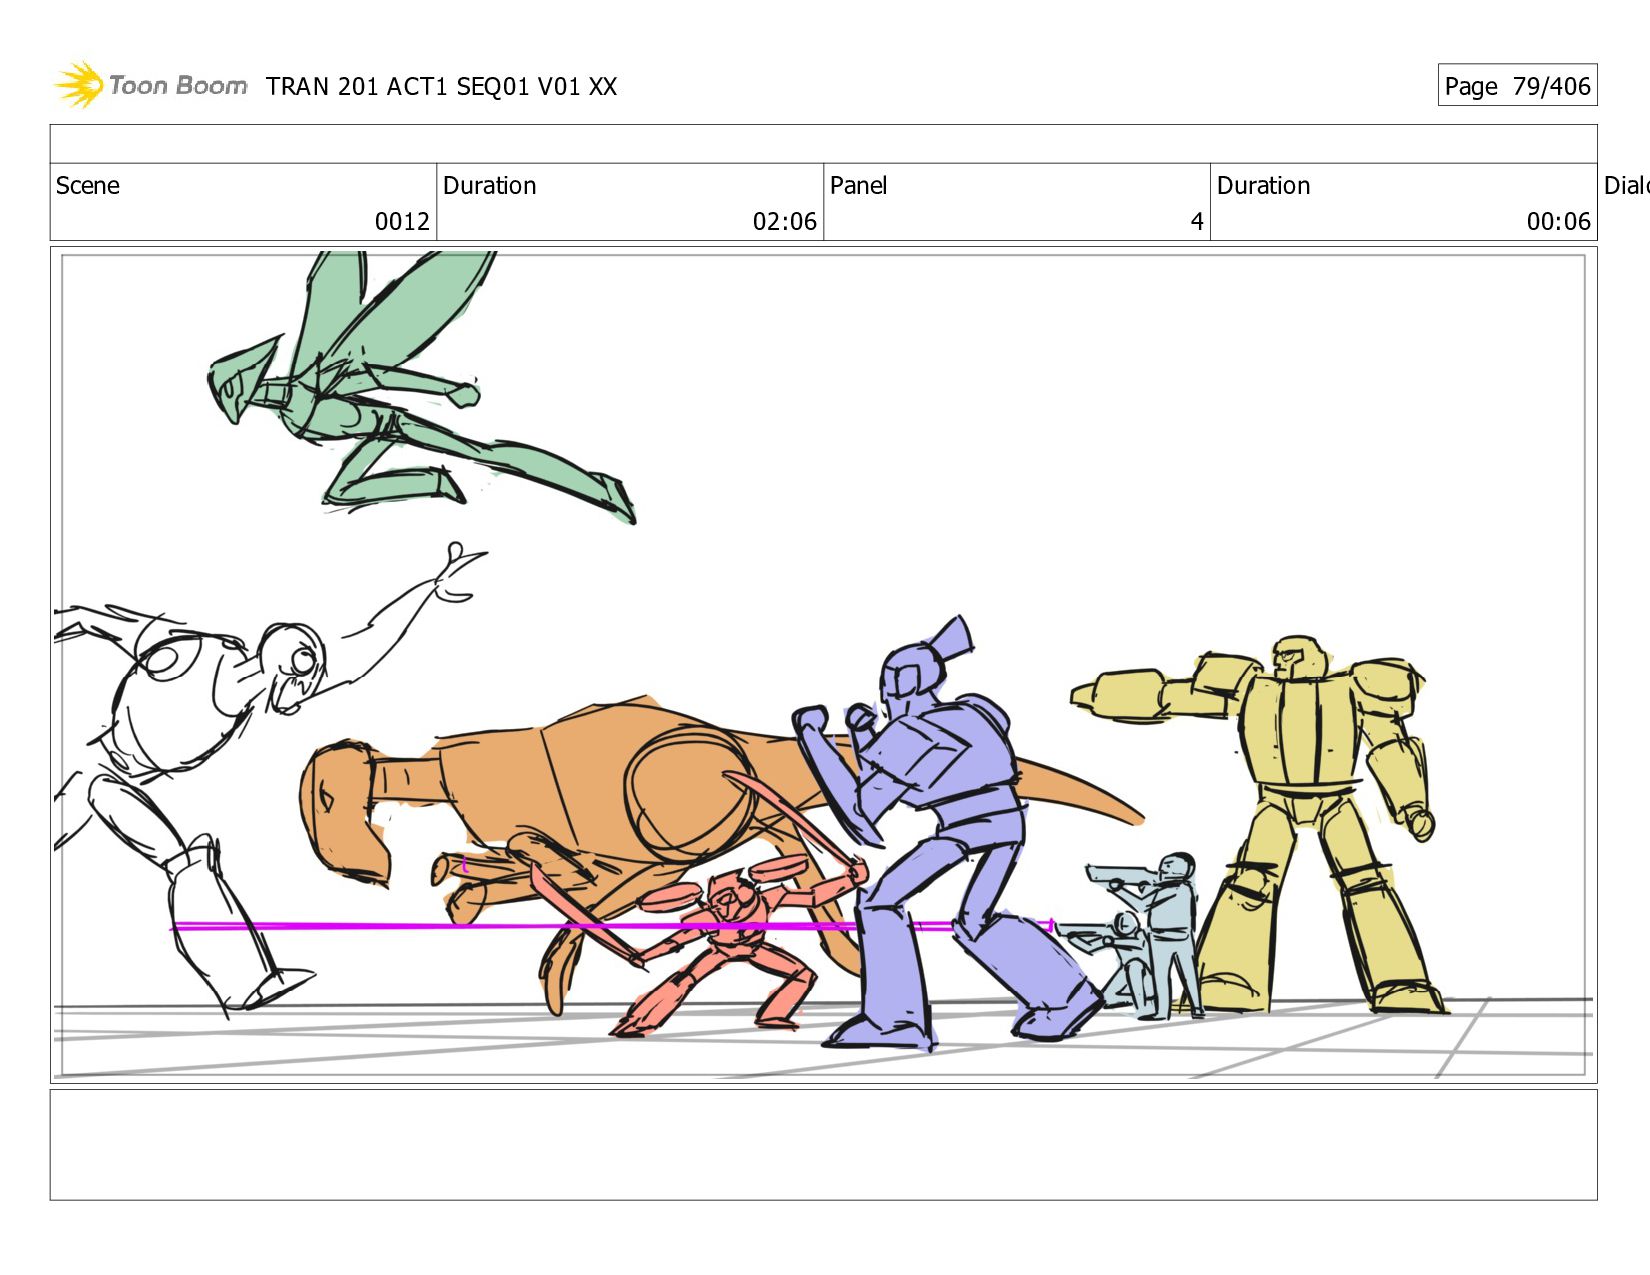This screenshot has width=1650, height=1275.
Task: Select scene number 0012
Action: coord(402,221)
